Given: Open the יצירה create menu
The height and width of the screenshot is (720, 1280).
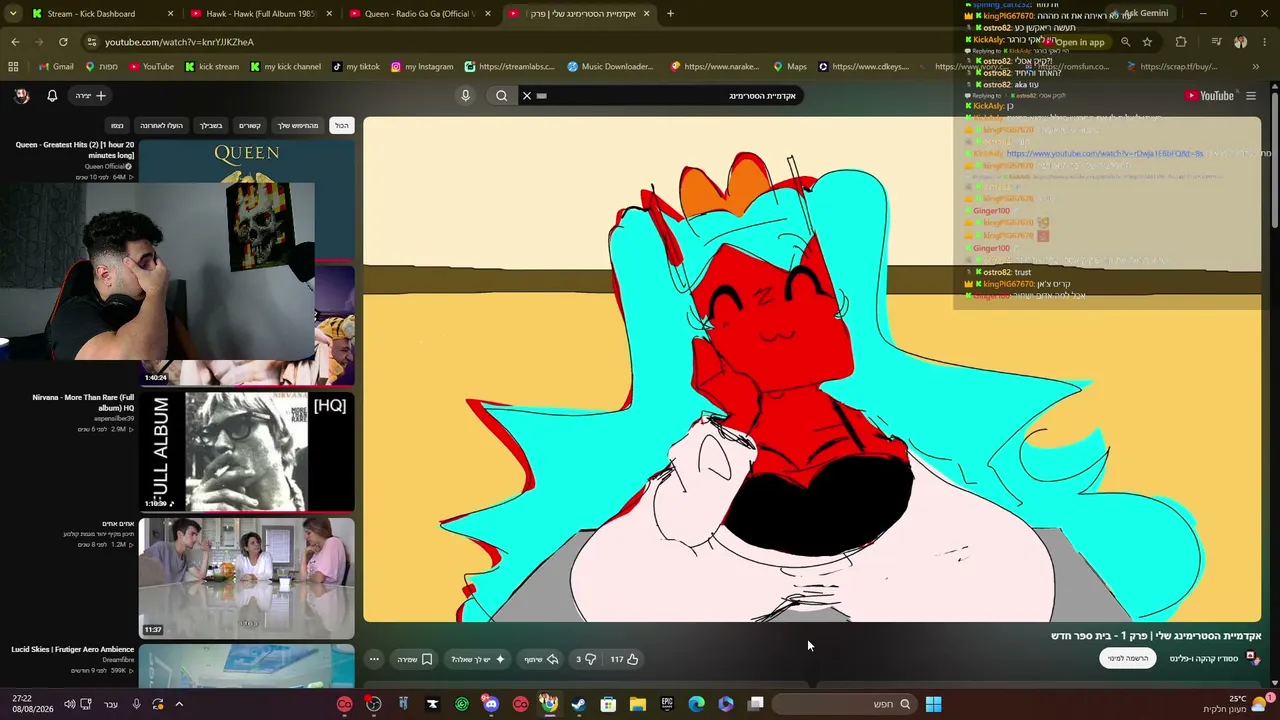Looking at the screenshot, I should click(x=91, y=96).
